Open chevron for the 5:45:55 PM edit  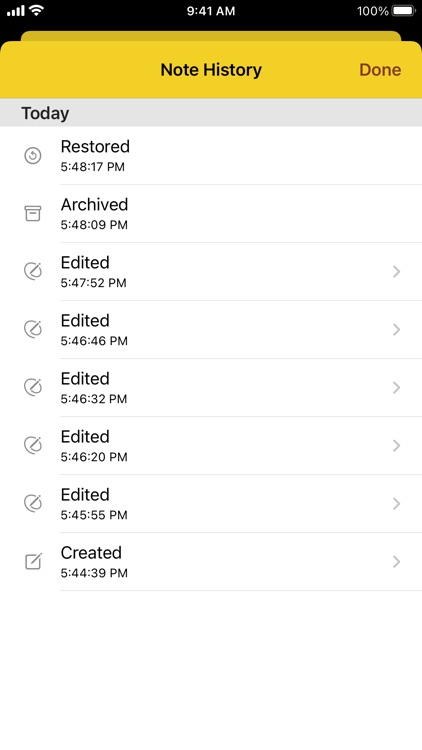tap(396, 504)
